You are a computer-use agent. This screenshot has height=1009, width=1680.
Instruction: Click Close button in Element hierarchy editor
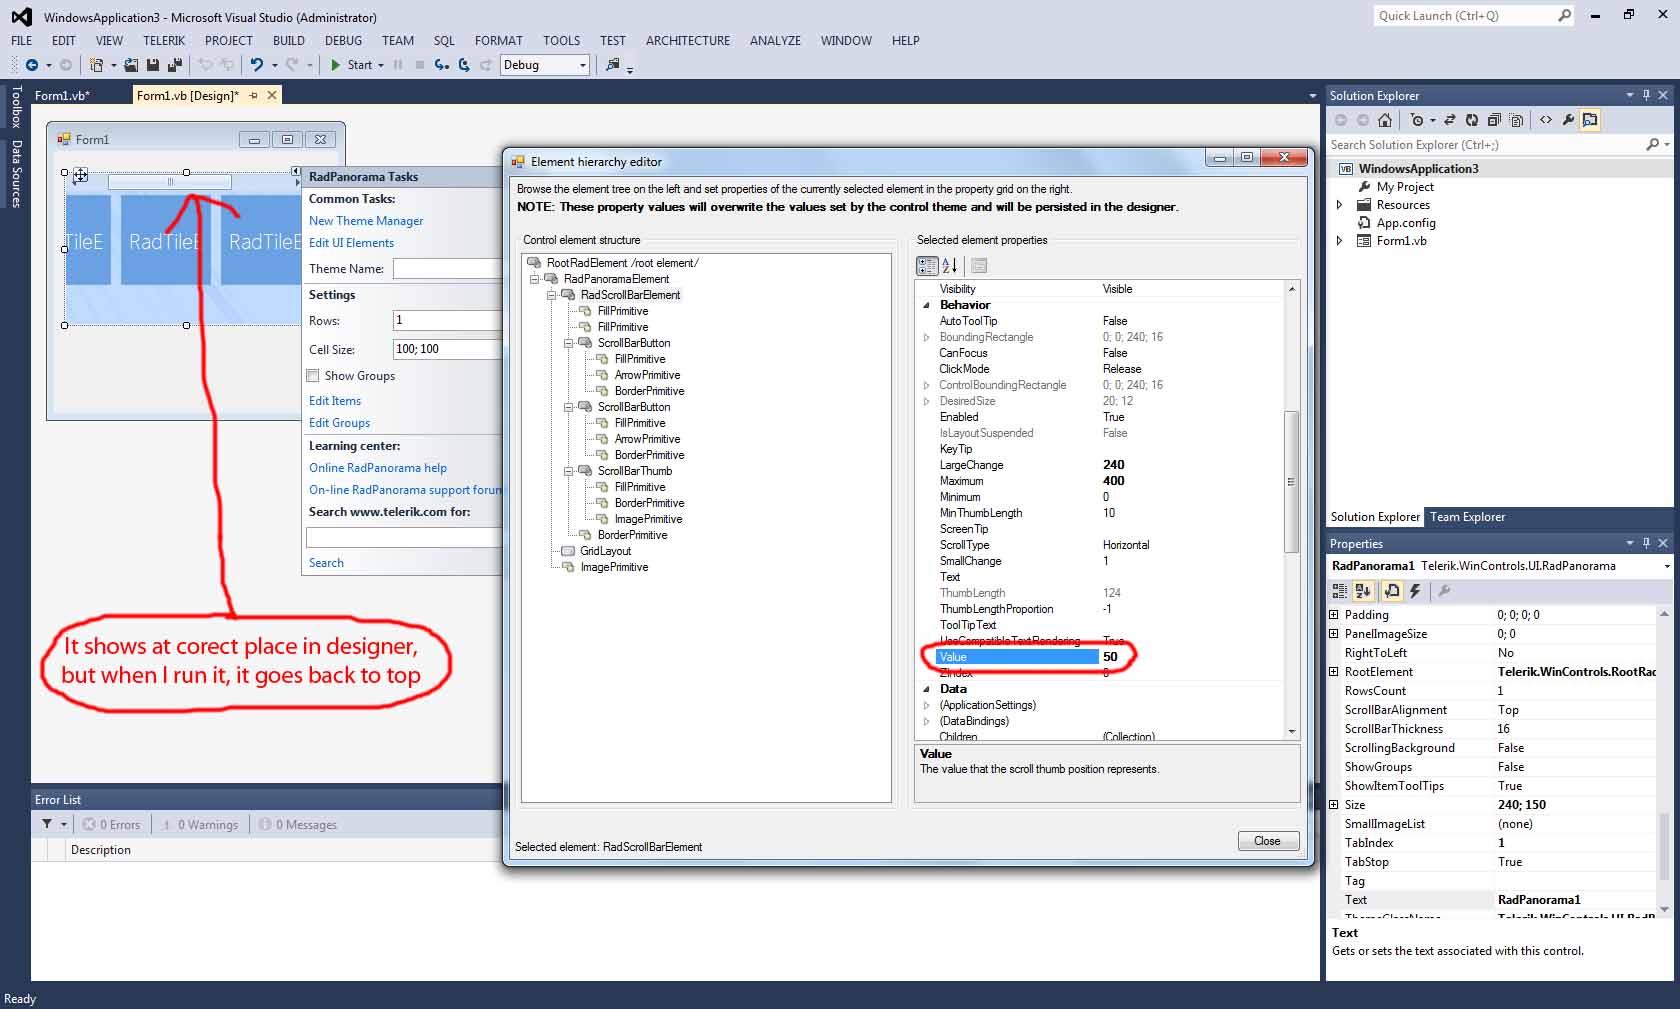click(x=1268, y=841)
